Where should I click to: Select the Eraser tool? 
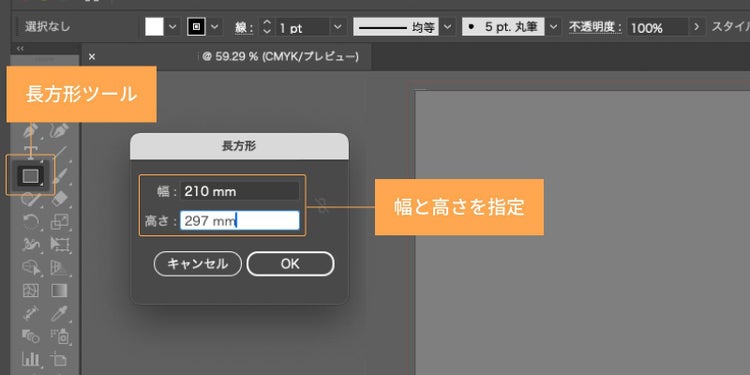[60, 198]
